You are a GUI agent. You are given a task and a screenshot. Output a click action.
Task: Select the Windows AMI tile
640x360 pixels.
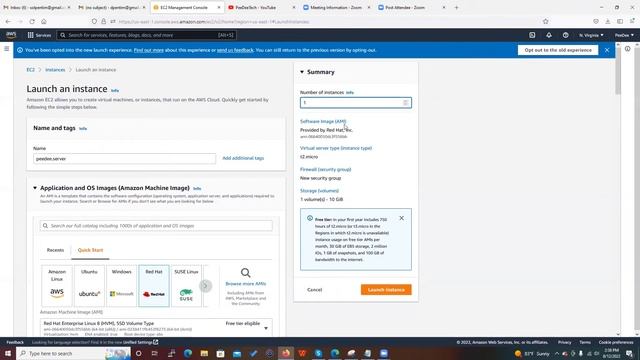122,286
